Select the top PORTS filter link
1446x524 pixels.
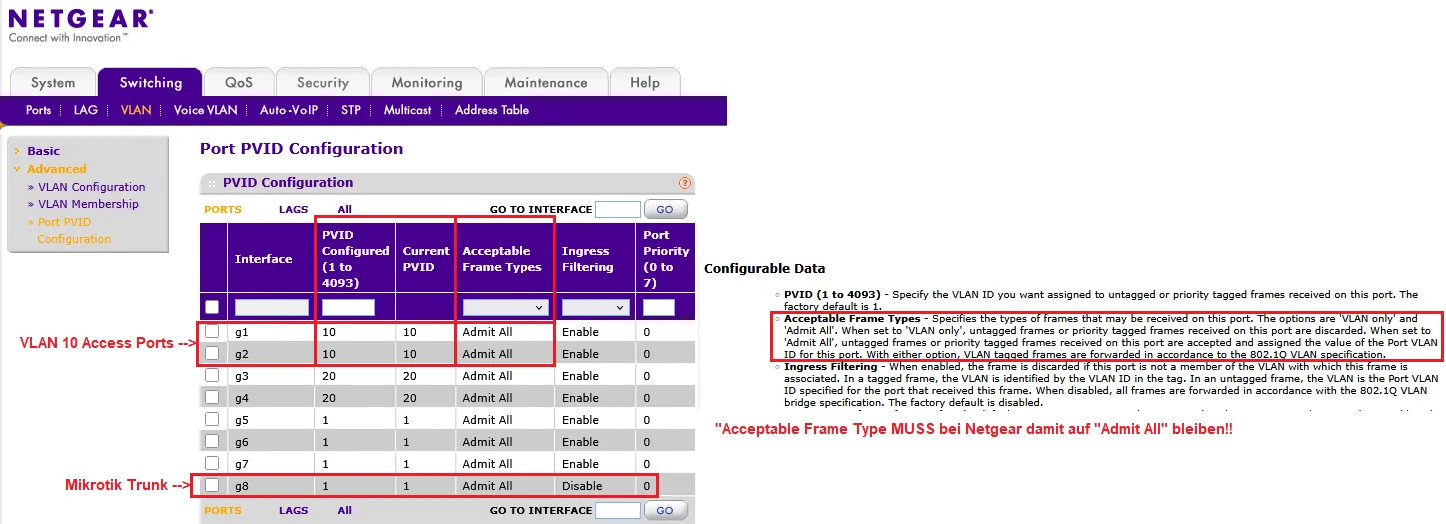223,210
